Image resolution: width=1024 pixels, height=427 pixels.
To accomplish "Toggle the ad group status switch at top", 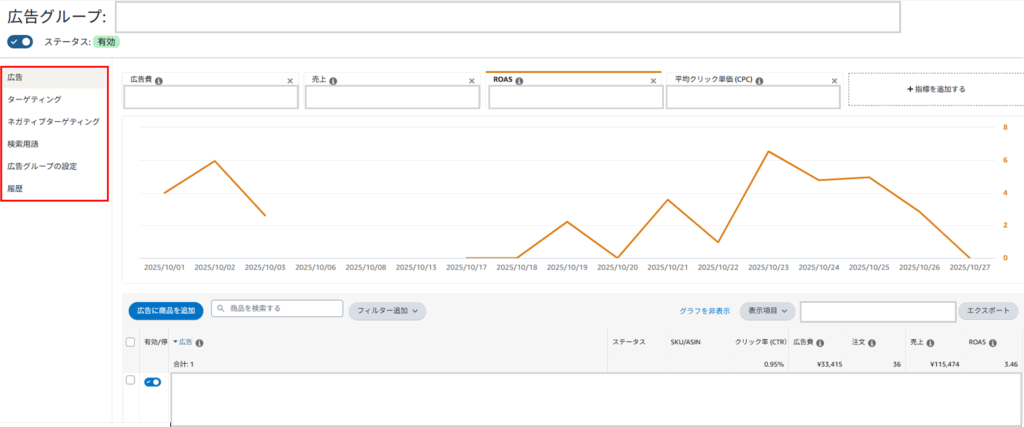I will coord(20,42).
